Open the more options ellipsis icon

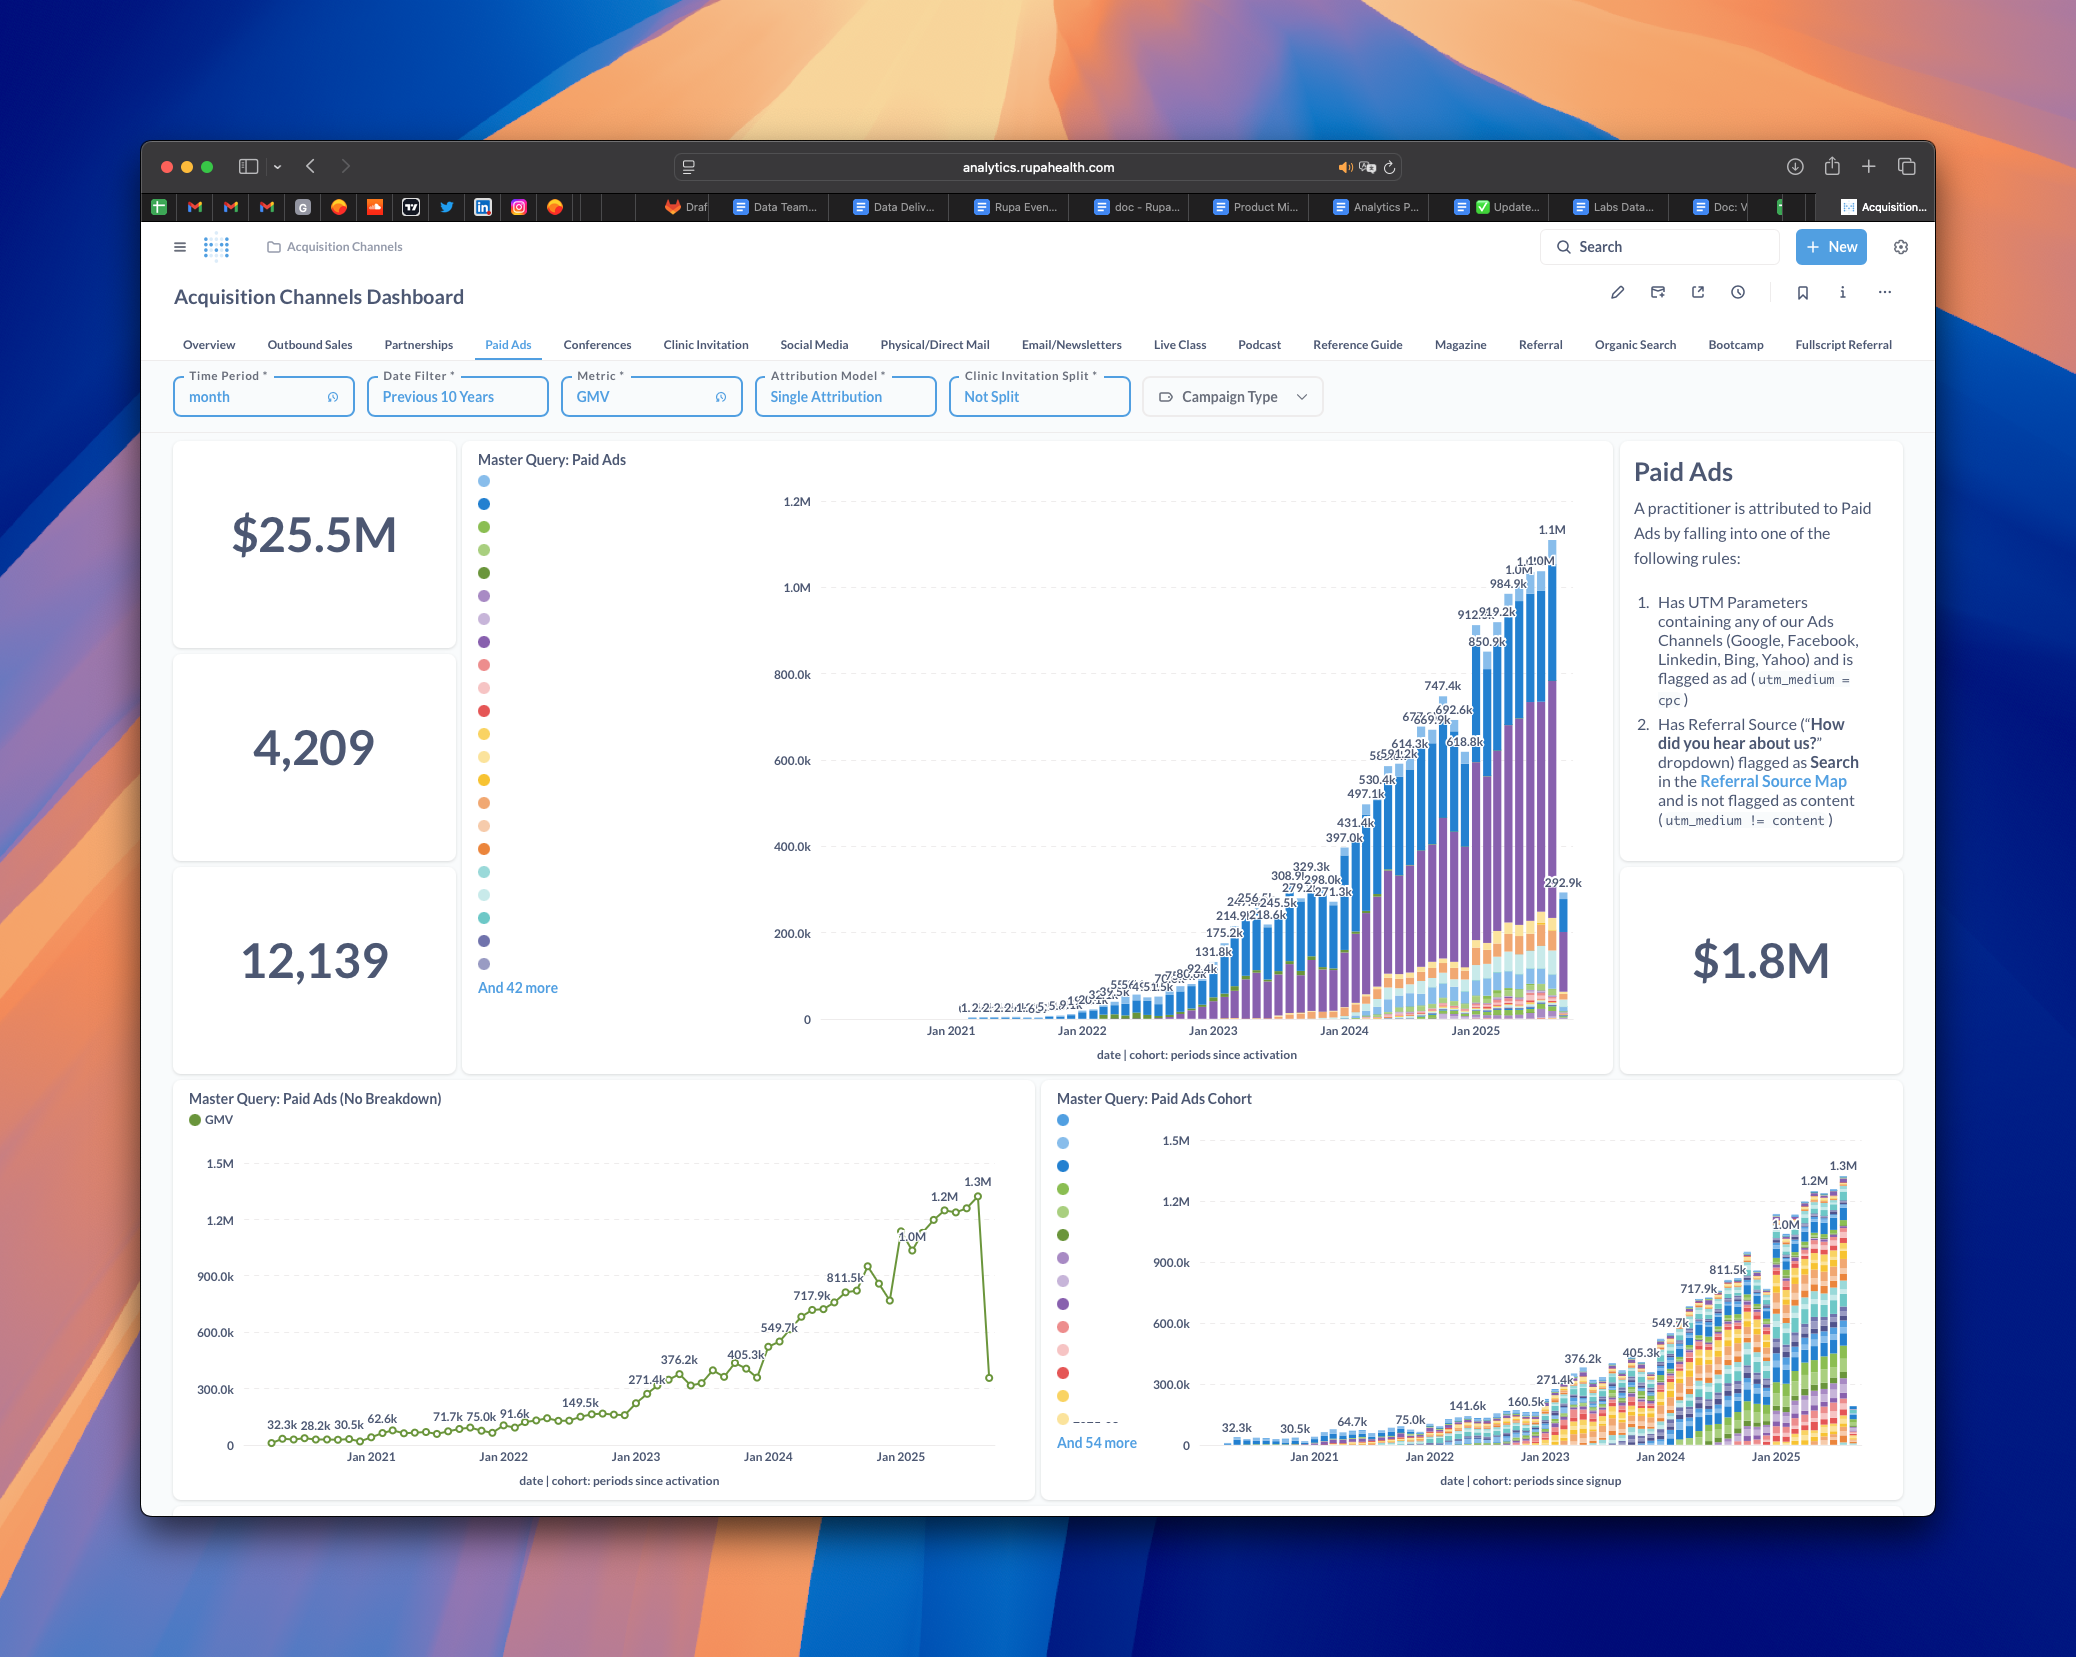click(1885, 292)
